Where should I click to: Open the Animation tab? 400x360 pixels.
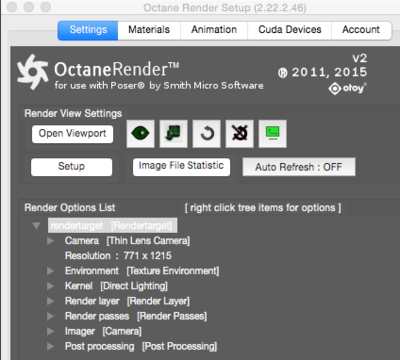point(214,30)
